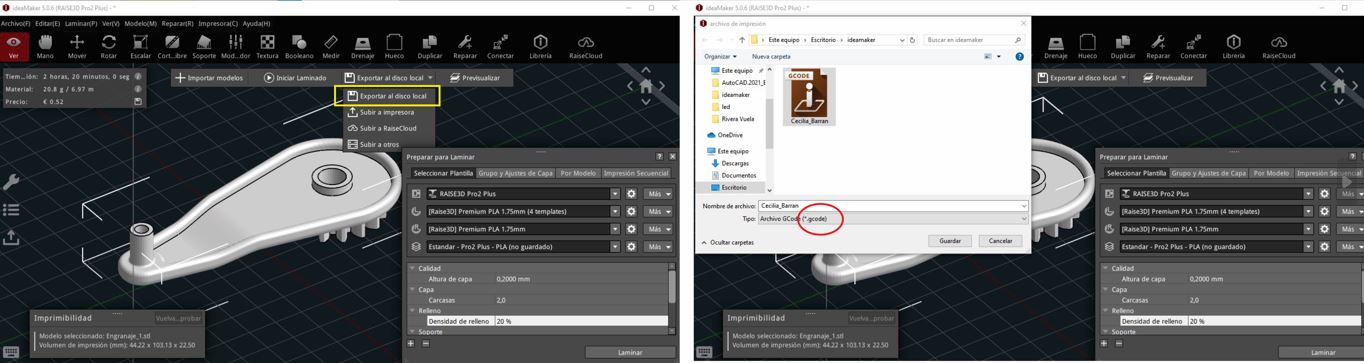This screenshot has height=363, width=1364.
Task: Click the home view icon in left viewport
Action: pos(646,87)
